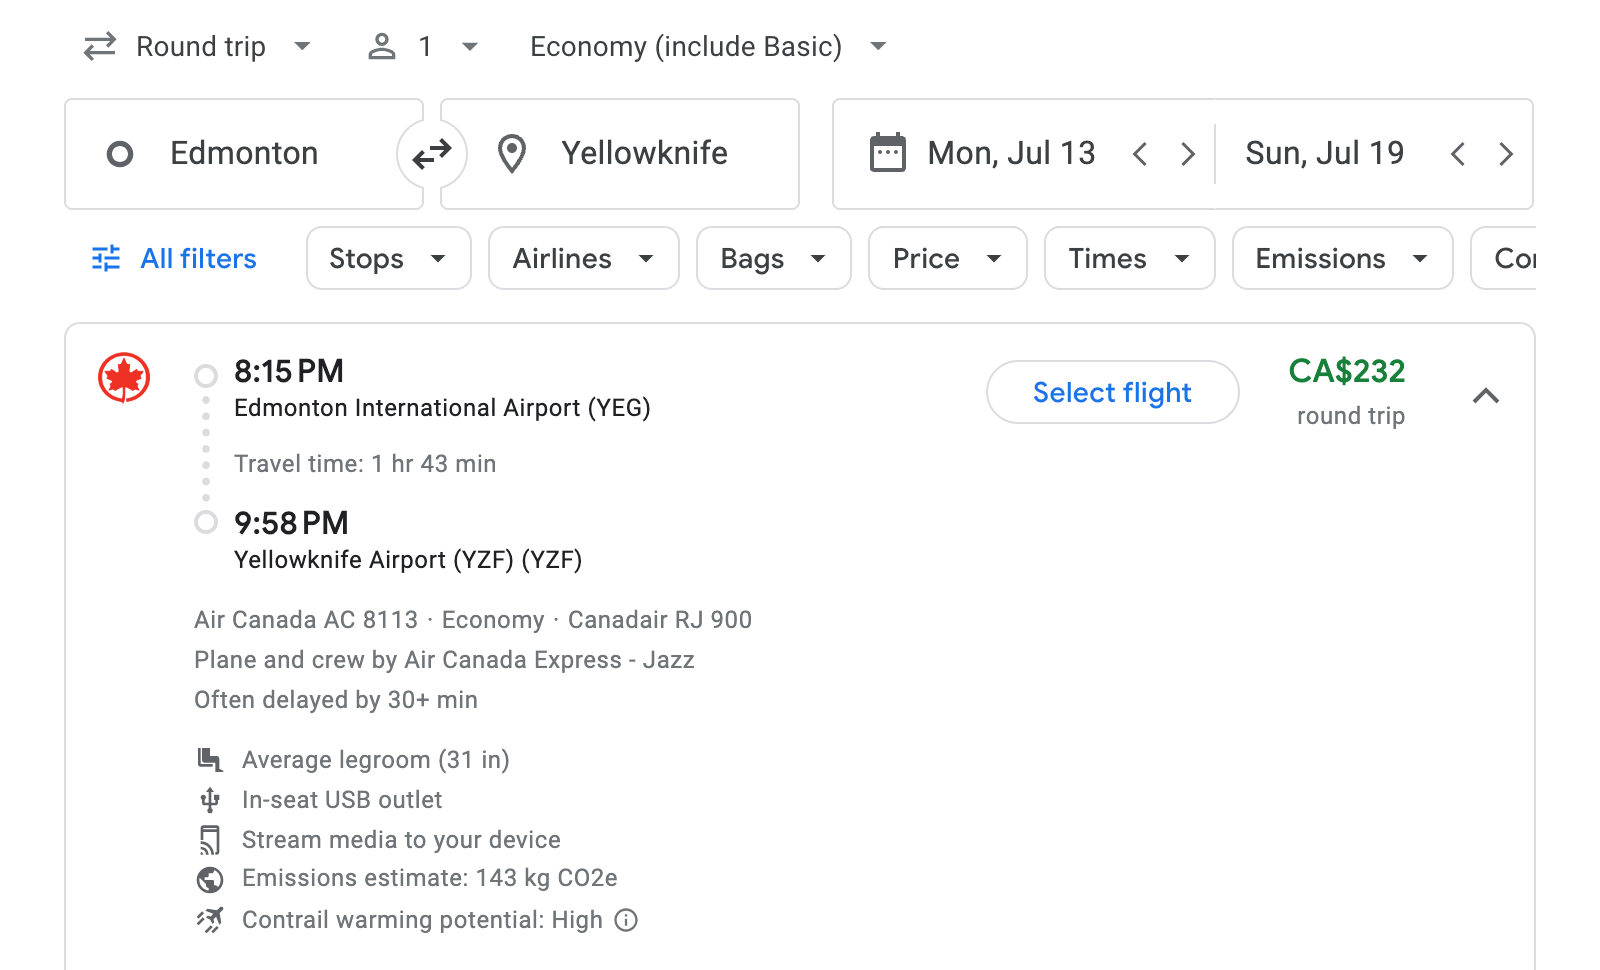Open the passenger count dropdown
Viewport: 1600px width, 970px height.
pyautogui.click(x=422, y=46)
